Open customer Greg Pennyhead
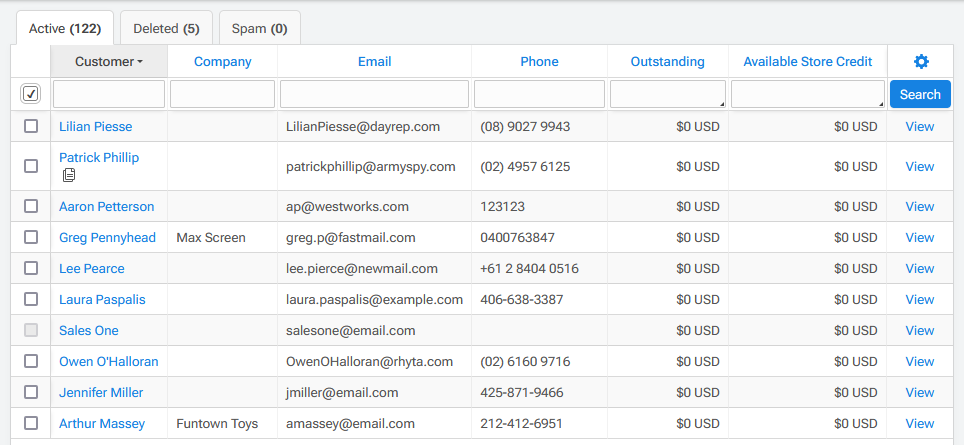964x445 pixels. 108,237
